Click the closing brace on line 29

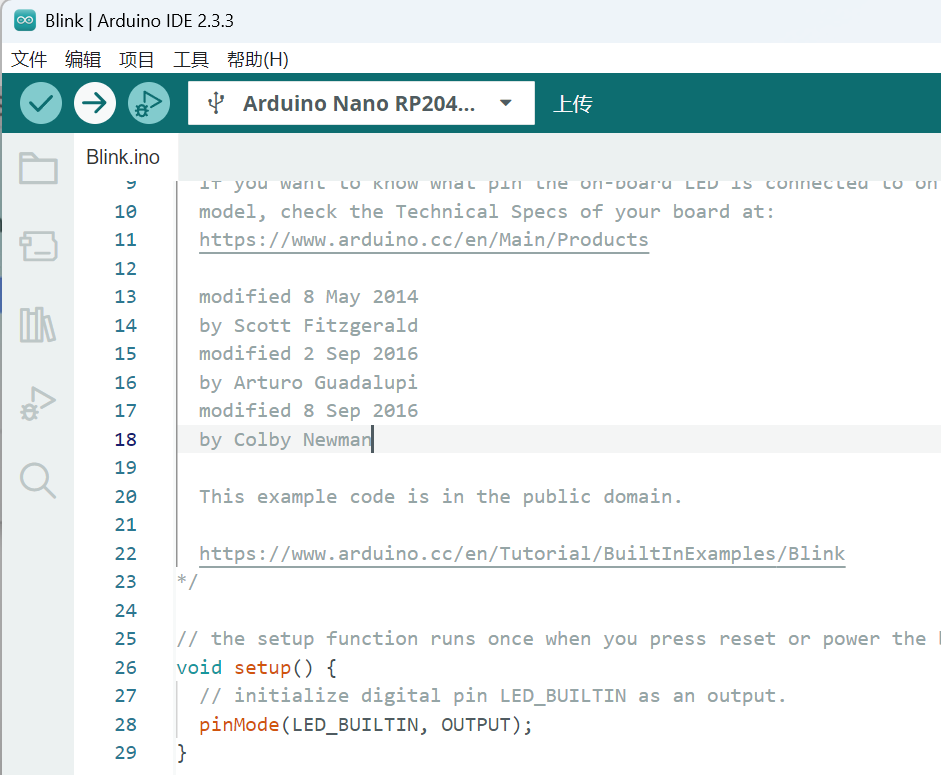(182, 753)
